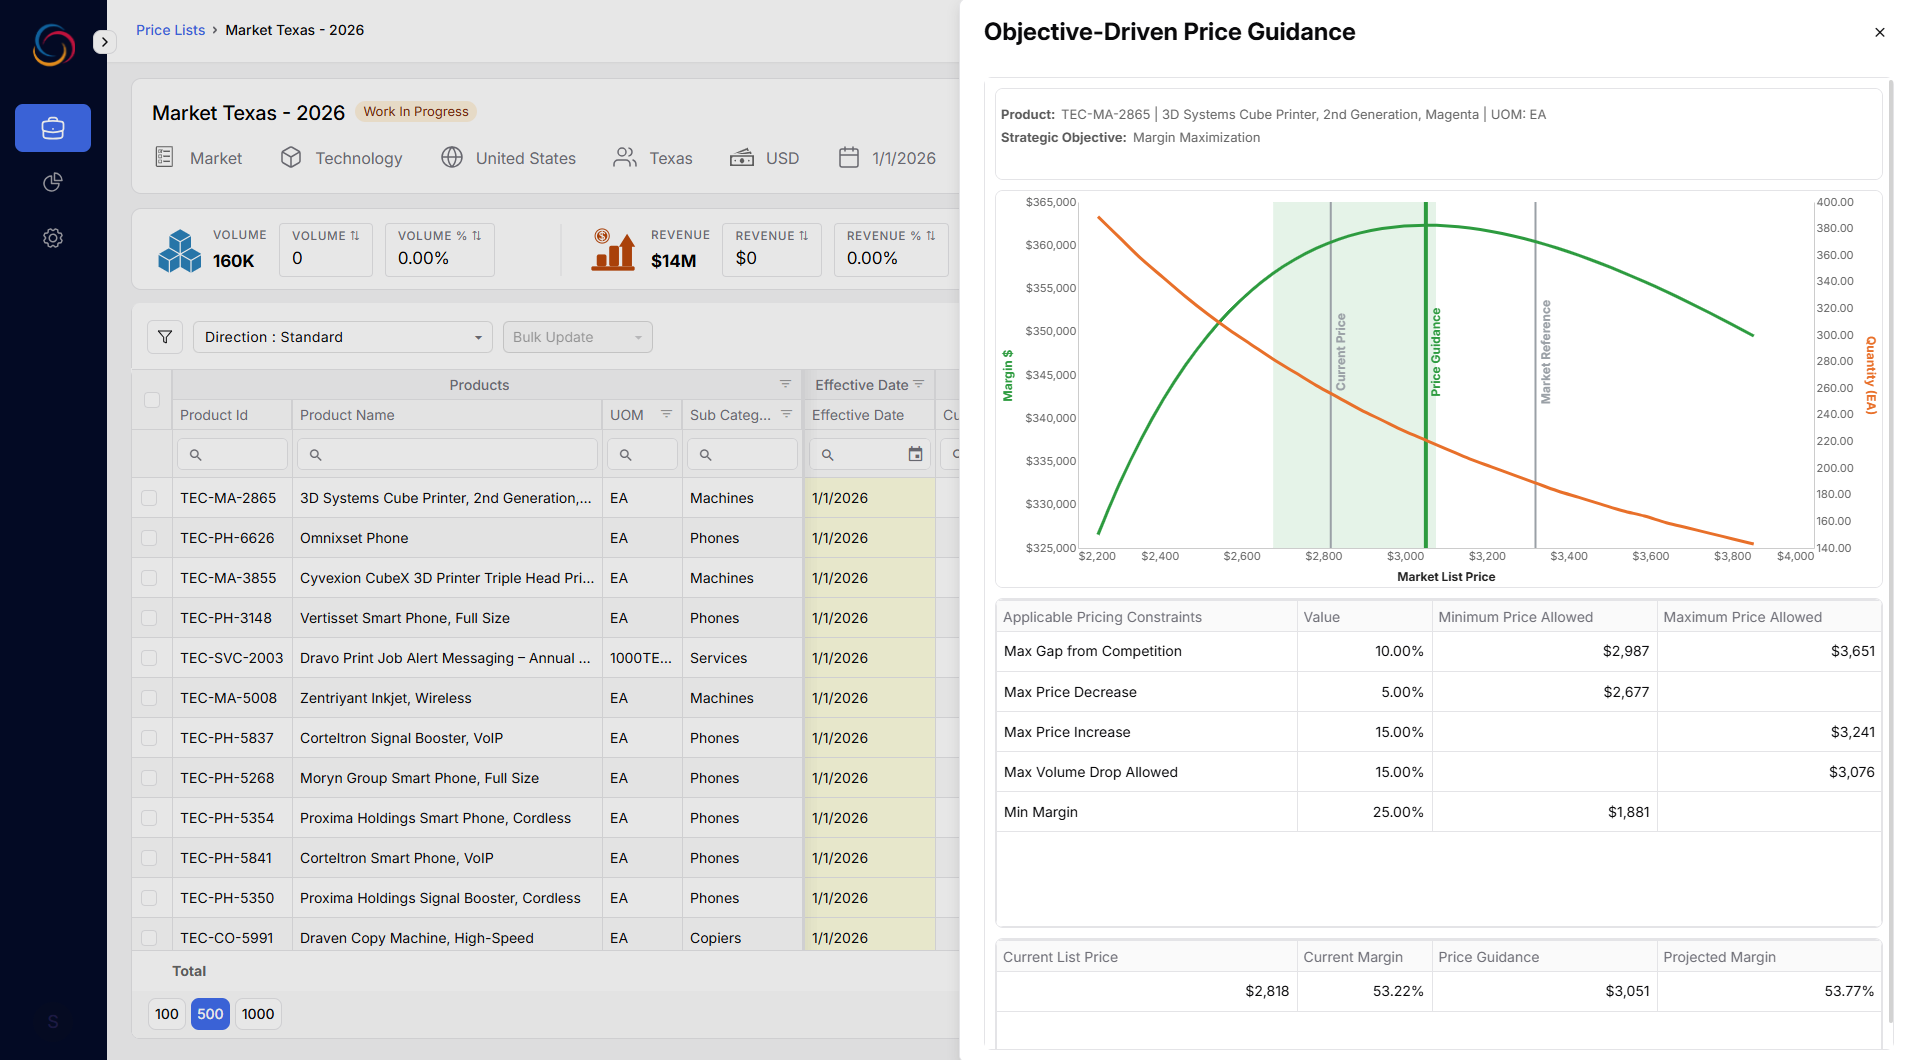Check the TEC-SVC-2003 row checkbox
This screenshot has width=1909, height=1060.
click(x=149, y=658)
